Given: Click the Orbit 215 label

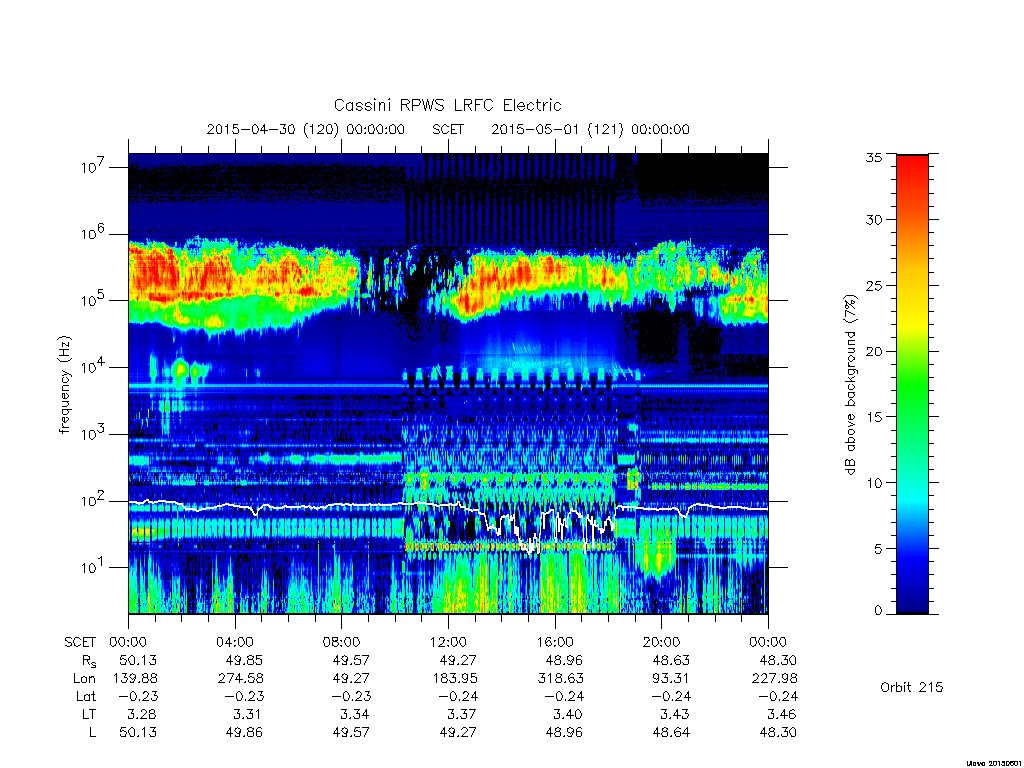Looking at the screenshot, I should [912, 687].
